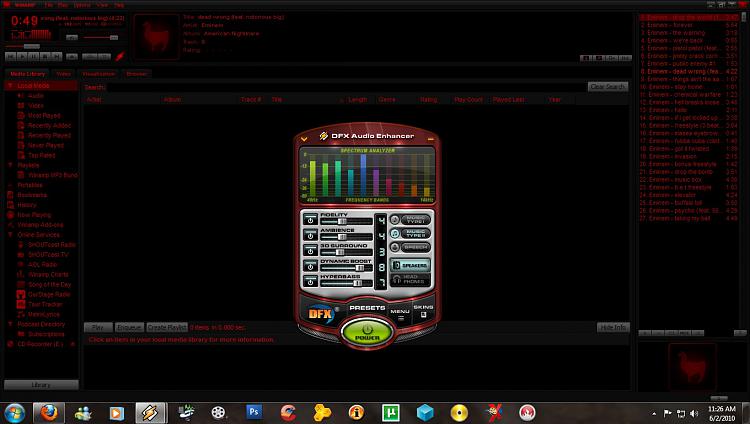Click Winamp previous track button
Screen dimensions: 750x424
click(x=11, y=56)
